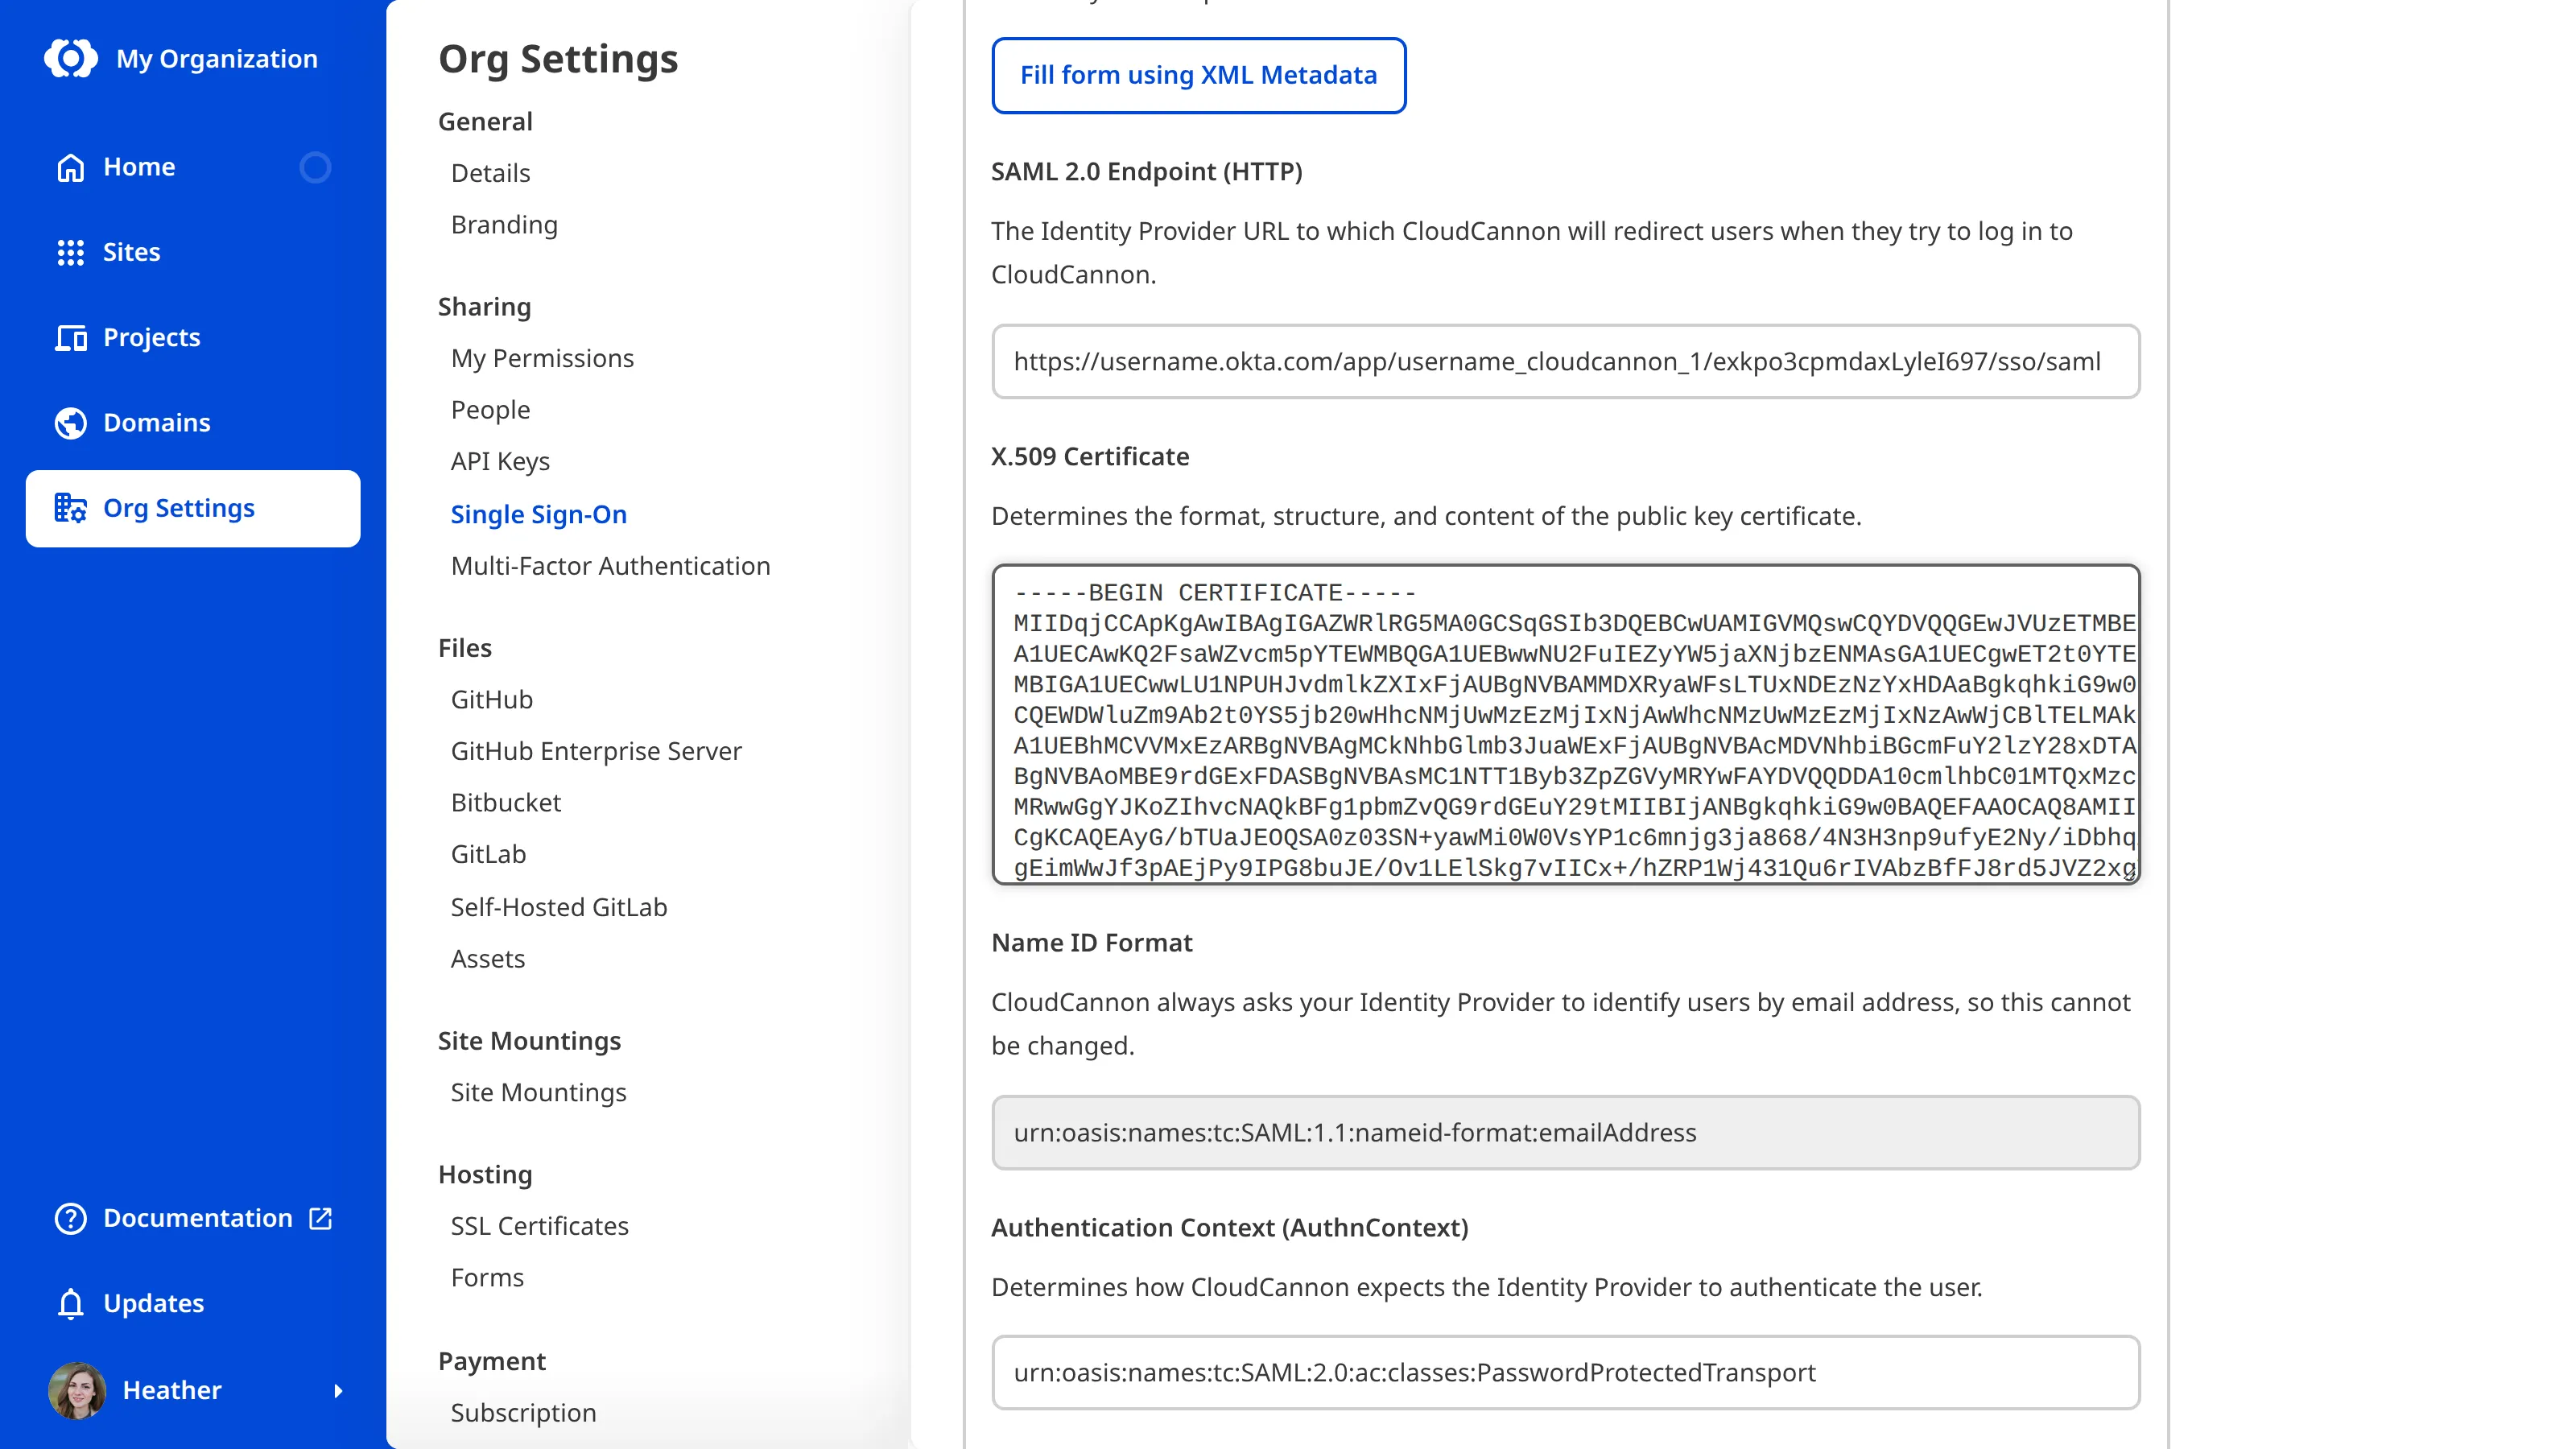
Task: Open the Details settings page
Action: pos(490,173)
